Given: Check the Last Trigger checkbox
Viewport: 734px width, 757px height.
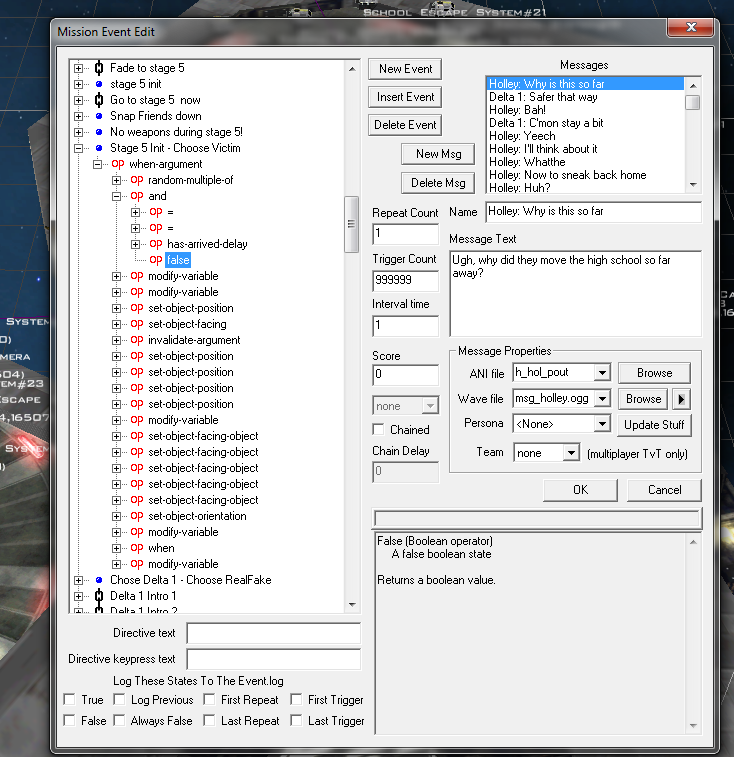Looking at the screenshot, I should pyautogui.click(x=296, y=721).
